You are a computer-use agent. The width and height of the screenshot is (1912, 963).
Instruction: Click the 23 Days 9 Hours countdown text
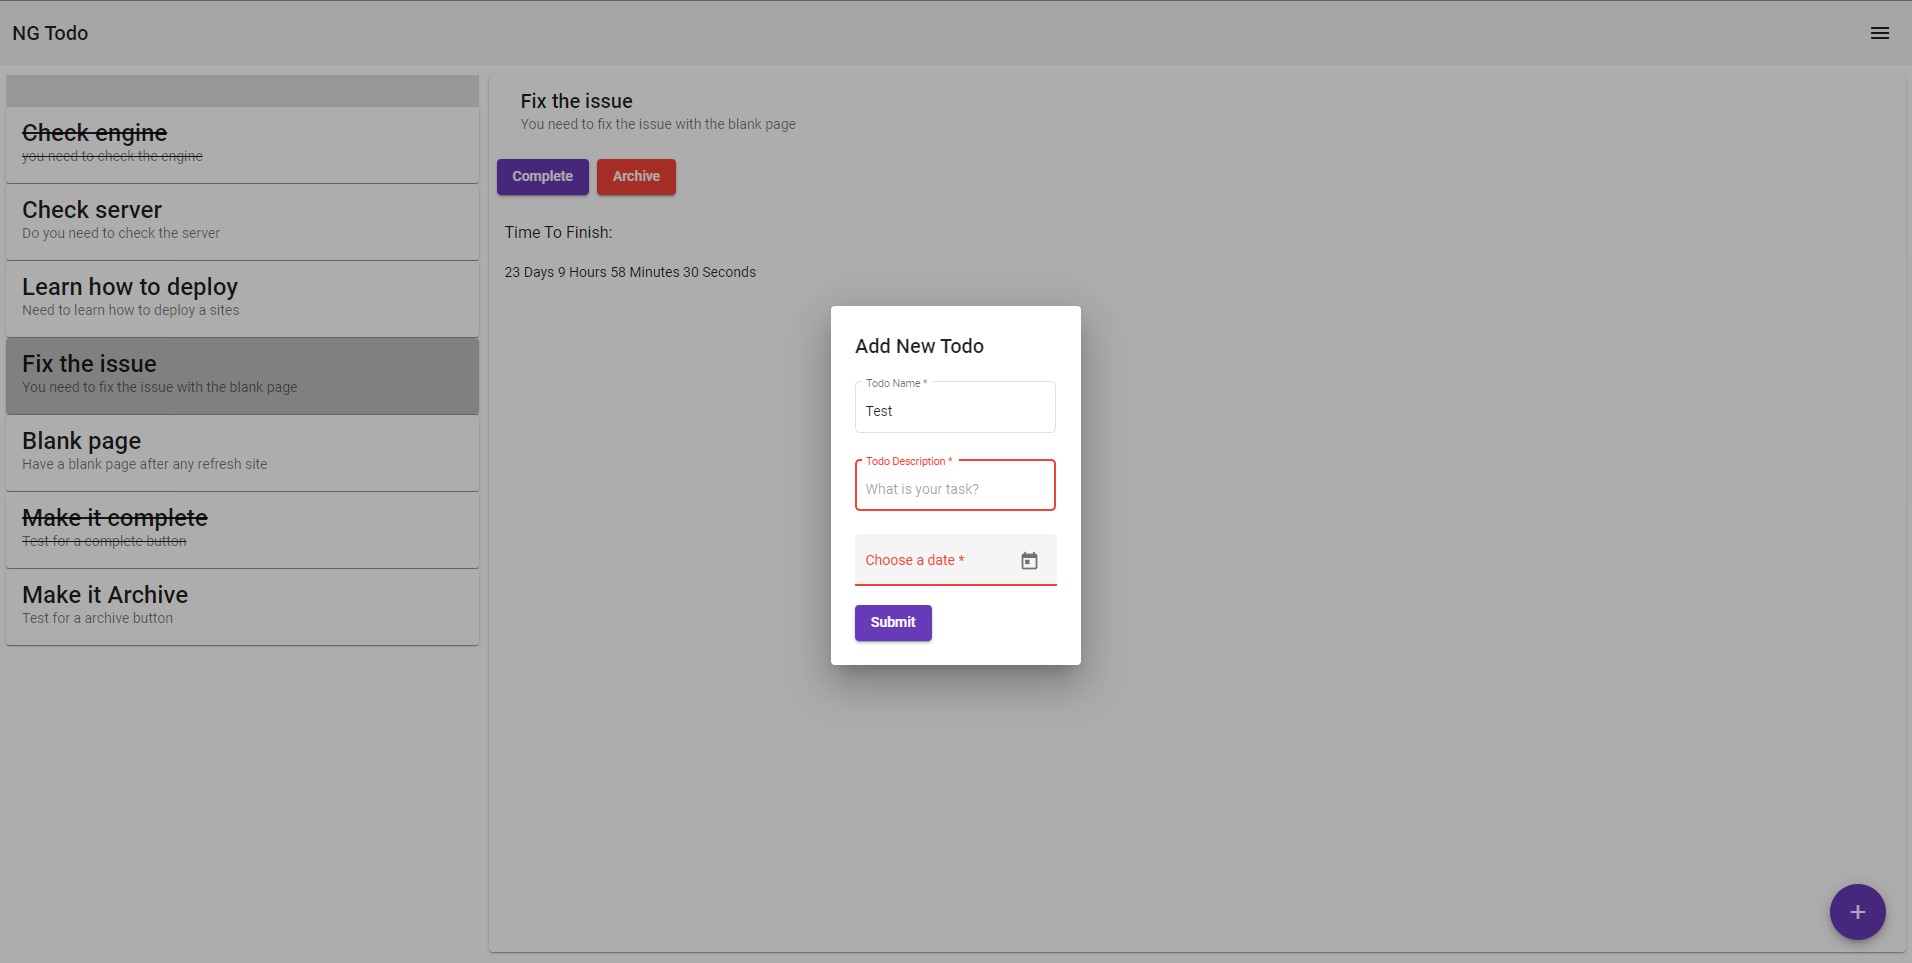coord(630,272)
